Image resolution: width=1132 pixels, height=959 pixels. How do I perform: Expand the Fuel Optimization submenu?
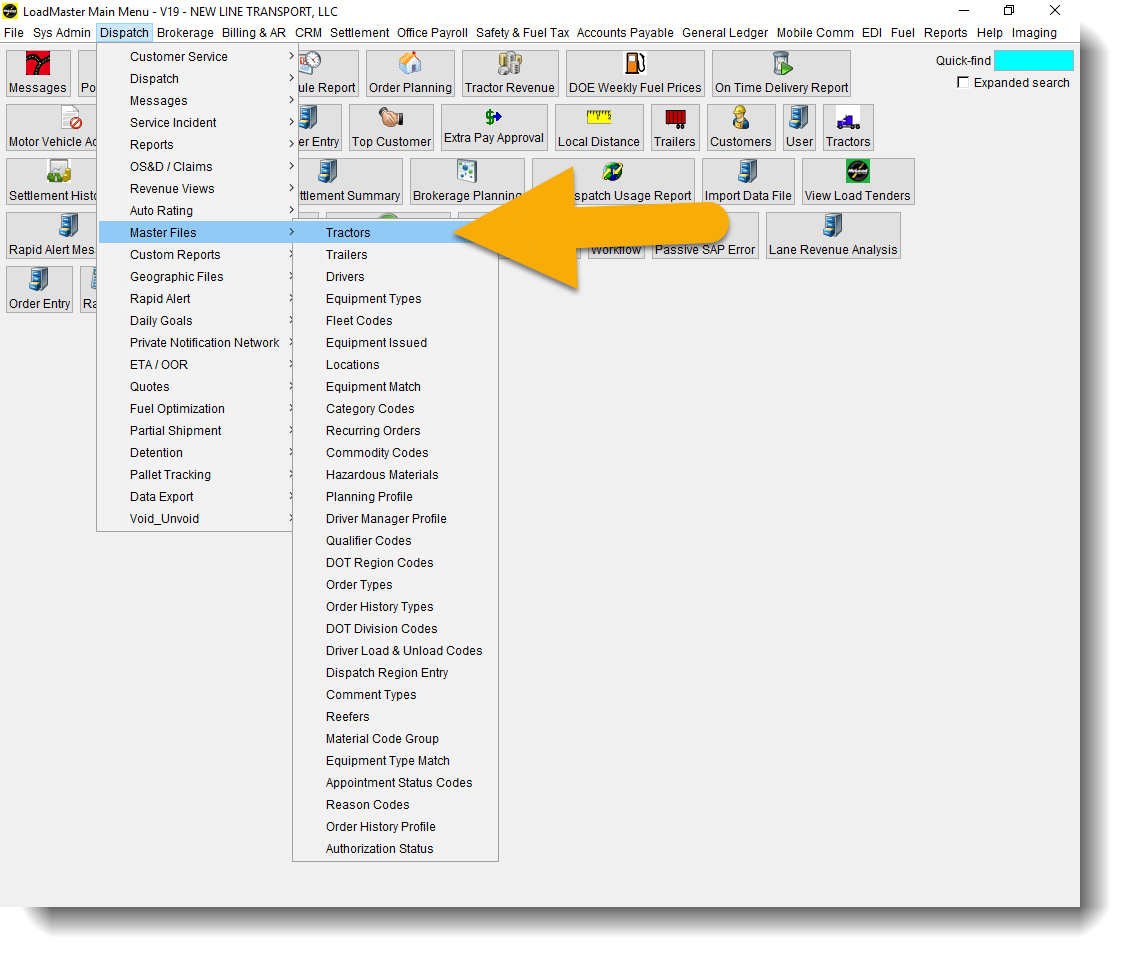pyautogui.click(x=196, y=409)
